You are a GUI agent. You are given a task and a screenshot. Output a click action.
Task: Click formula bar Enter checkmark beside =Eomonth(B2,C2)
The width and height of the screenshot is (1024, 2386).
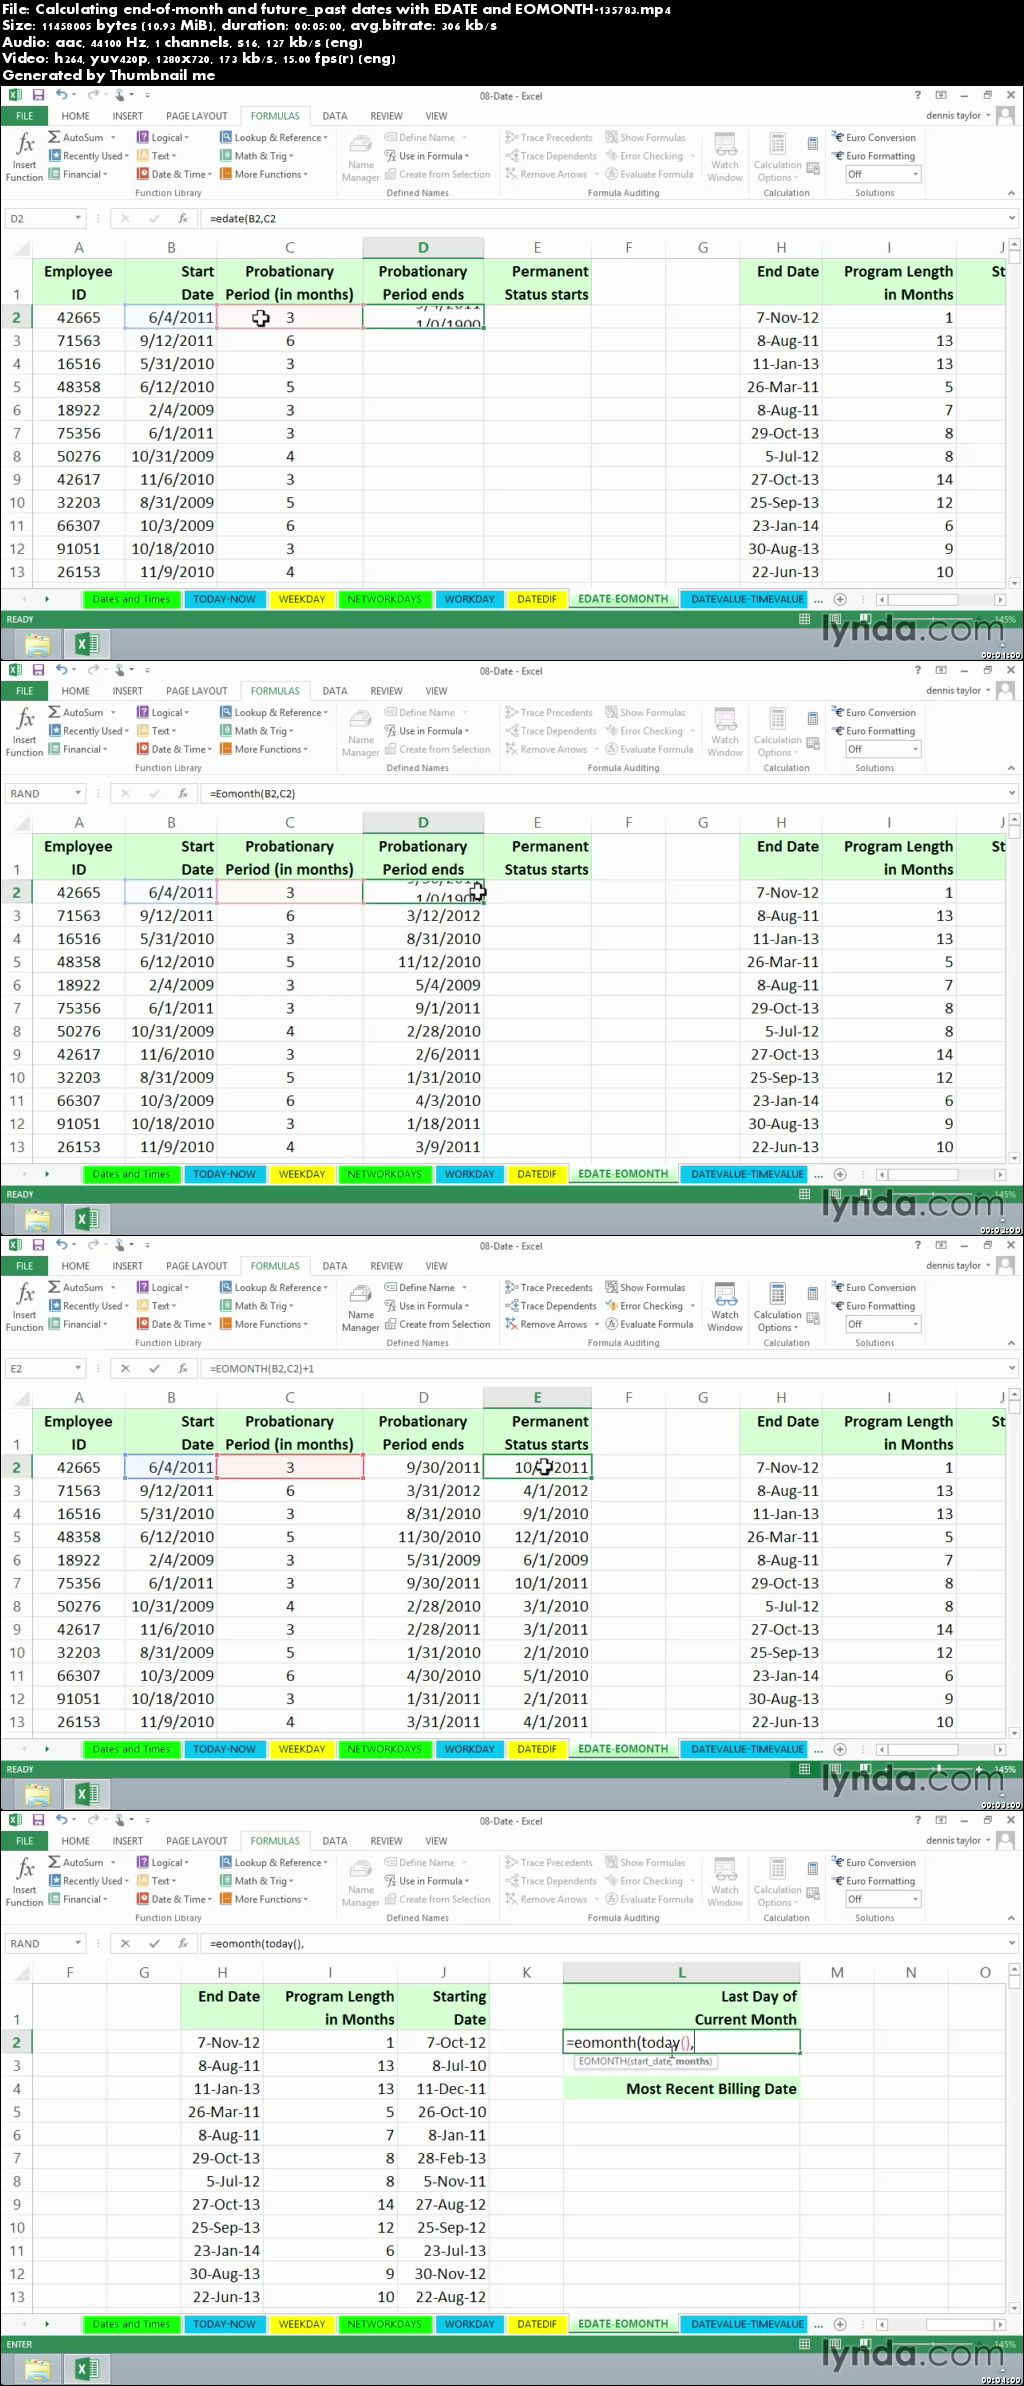tap(154, 793)
